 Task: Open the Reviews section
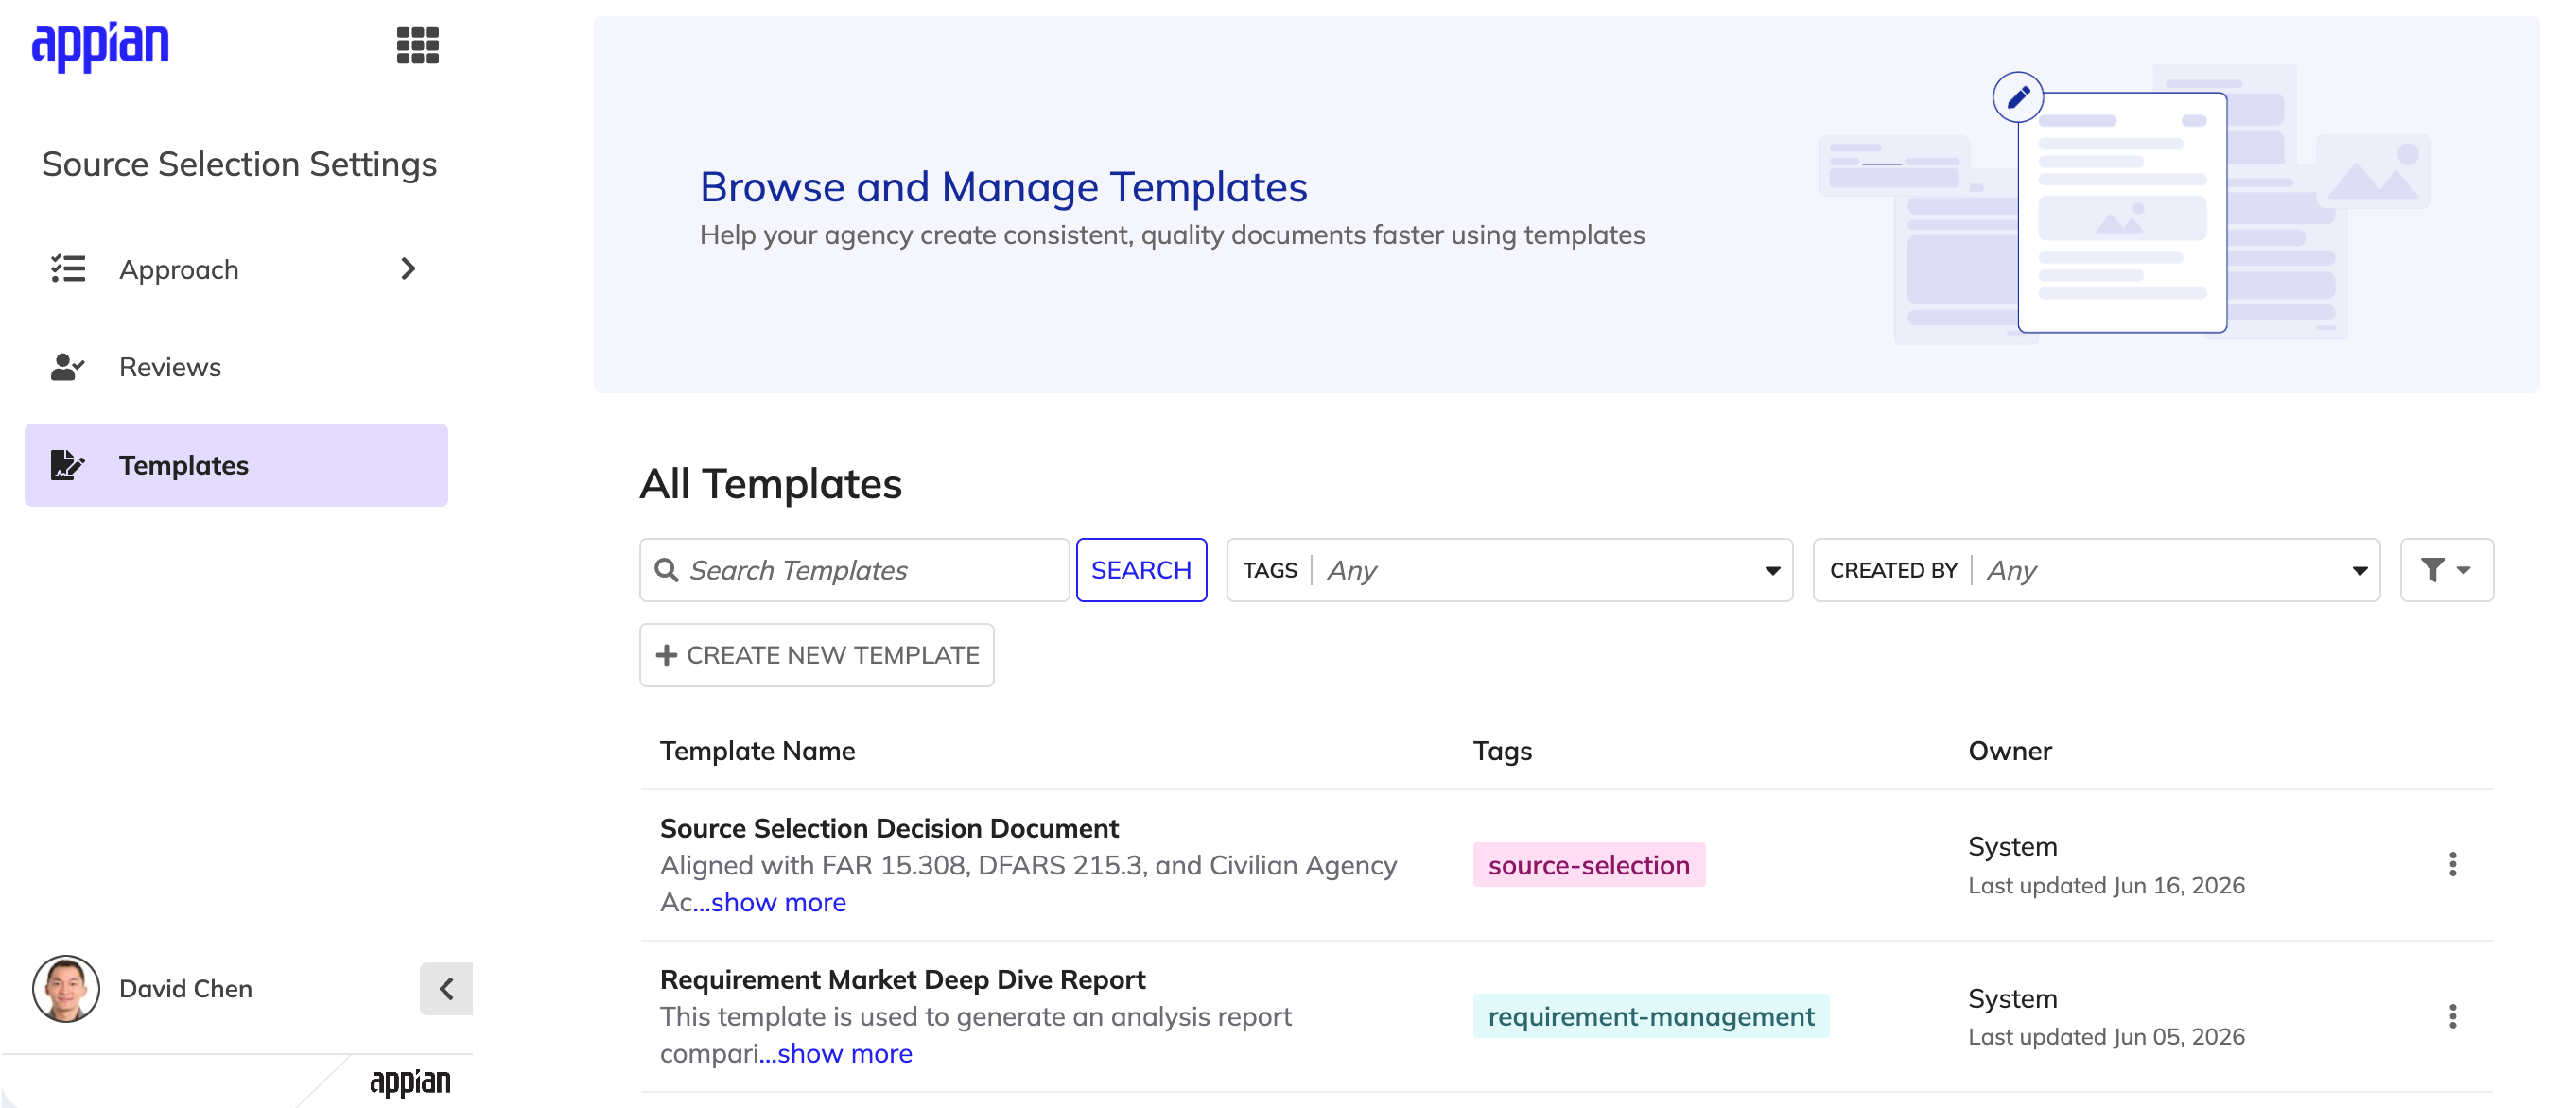coord(236,367)
